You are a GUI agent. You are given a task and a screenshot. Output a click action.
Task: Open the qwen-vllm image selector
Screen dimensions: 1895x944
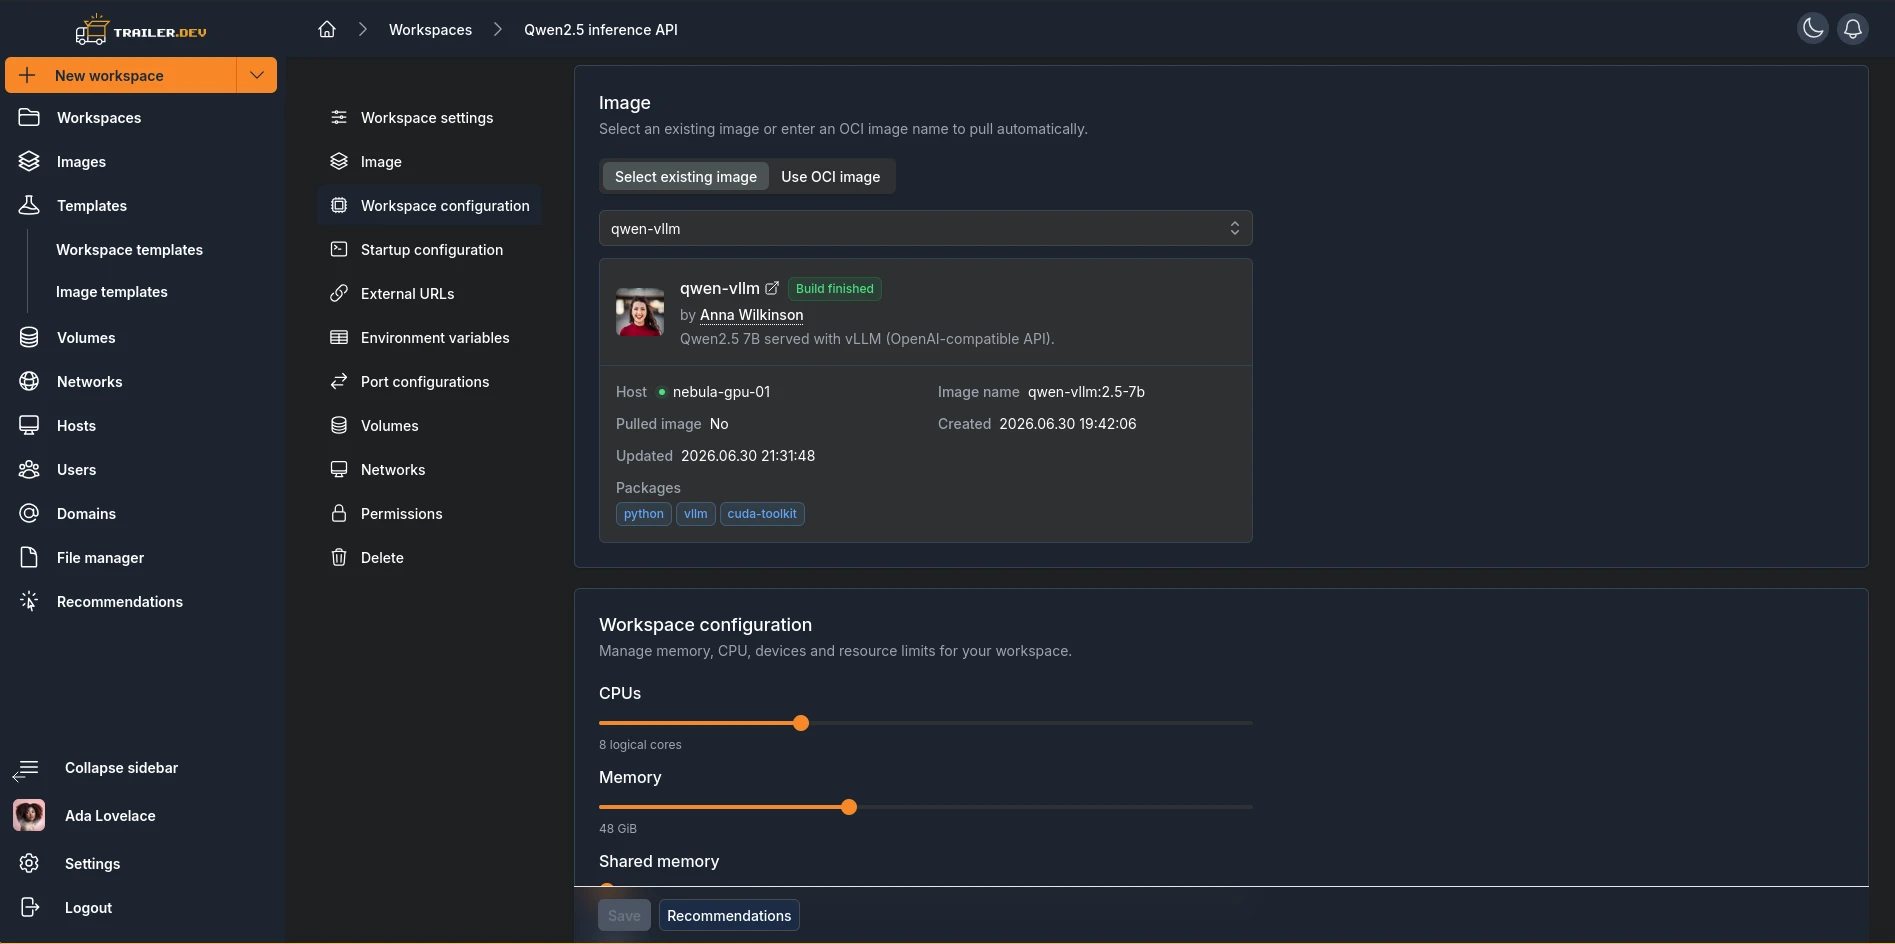(x=925, y=228)
